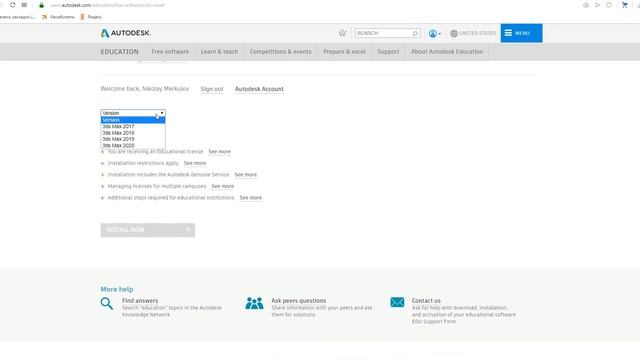640x360 pixels.
Task: Click the EDUCATION heading link
Action: click(x=120, y=52)
